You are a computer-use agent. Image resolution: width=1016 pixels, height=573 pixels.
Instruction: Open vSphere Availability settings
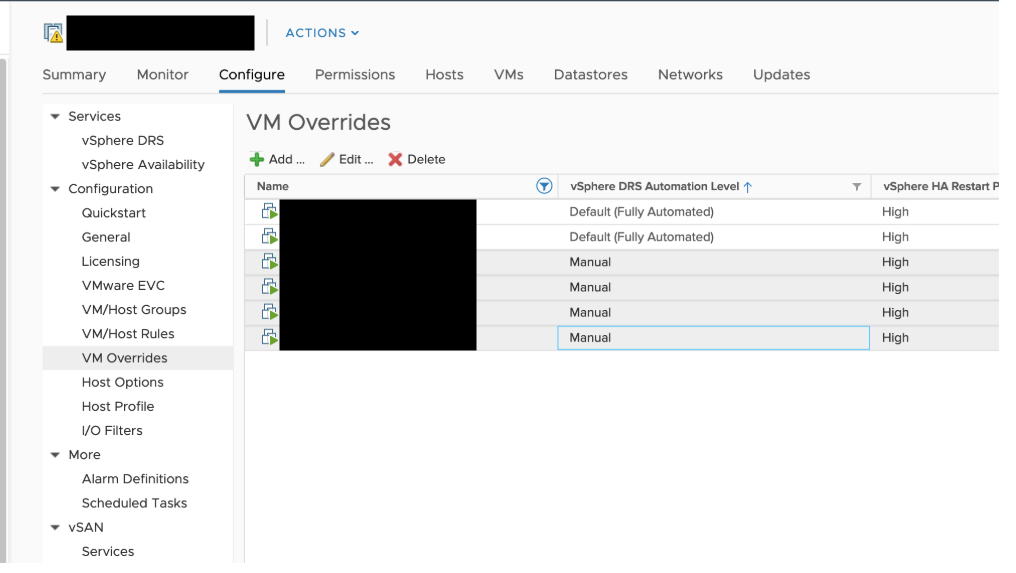[x=145, y=167]
